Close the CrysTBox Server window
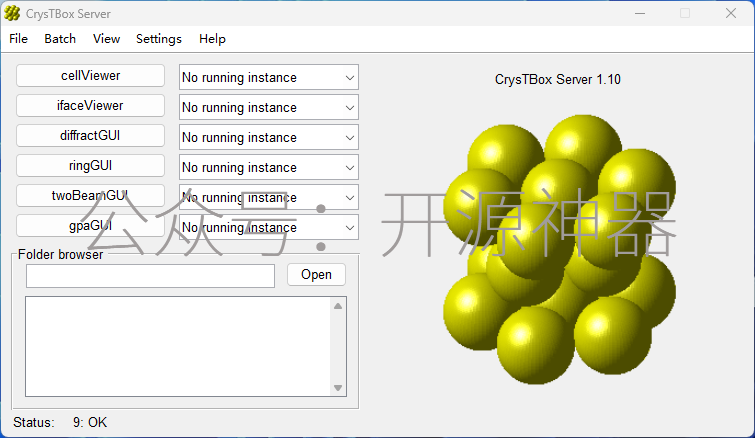This screenshot has width=755, height=438. (731, 13)
